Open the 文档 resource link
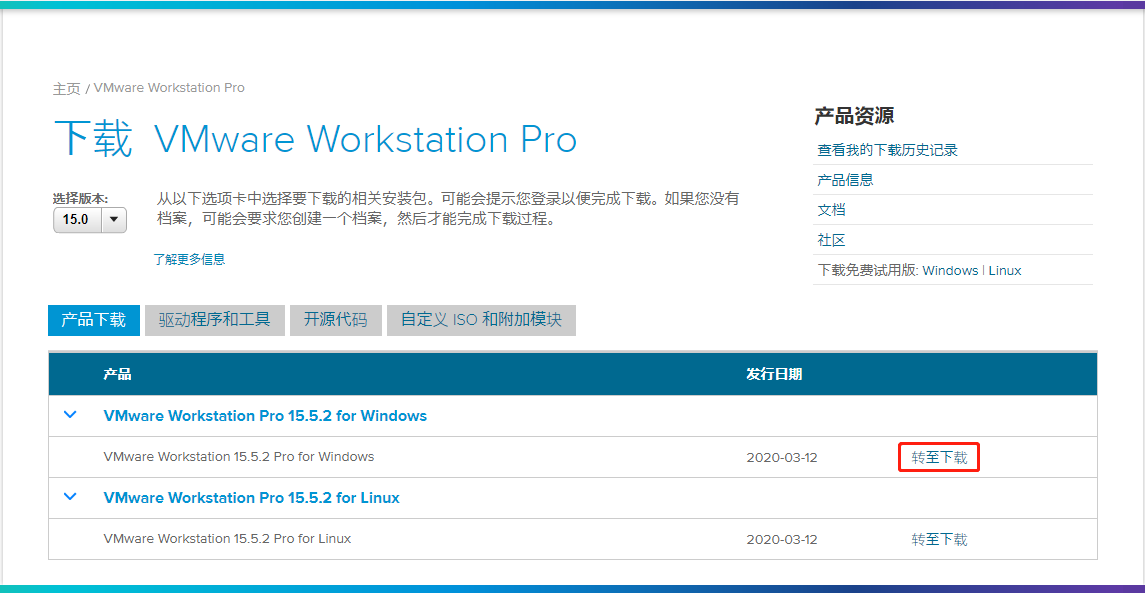Image resolution: width=1145 pixels, height=594 pixels. pos(831,210)
